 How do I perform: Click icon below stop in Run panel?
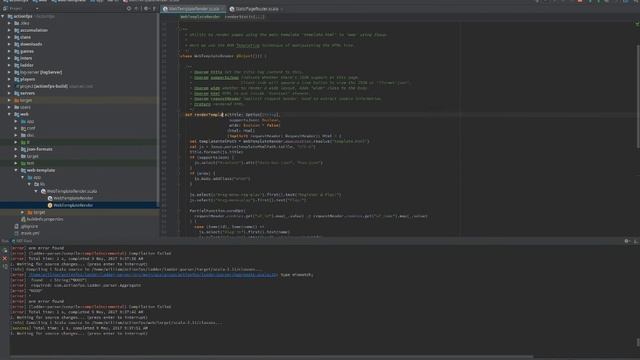(x=5, y=267)
